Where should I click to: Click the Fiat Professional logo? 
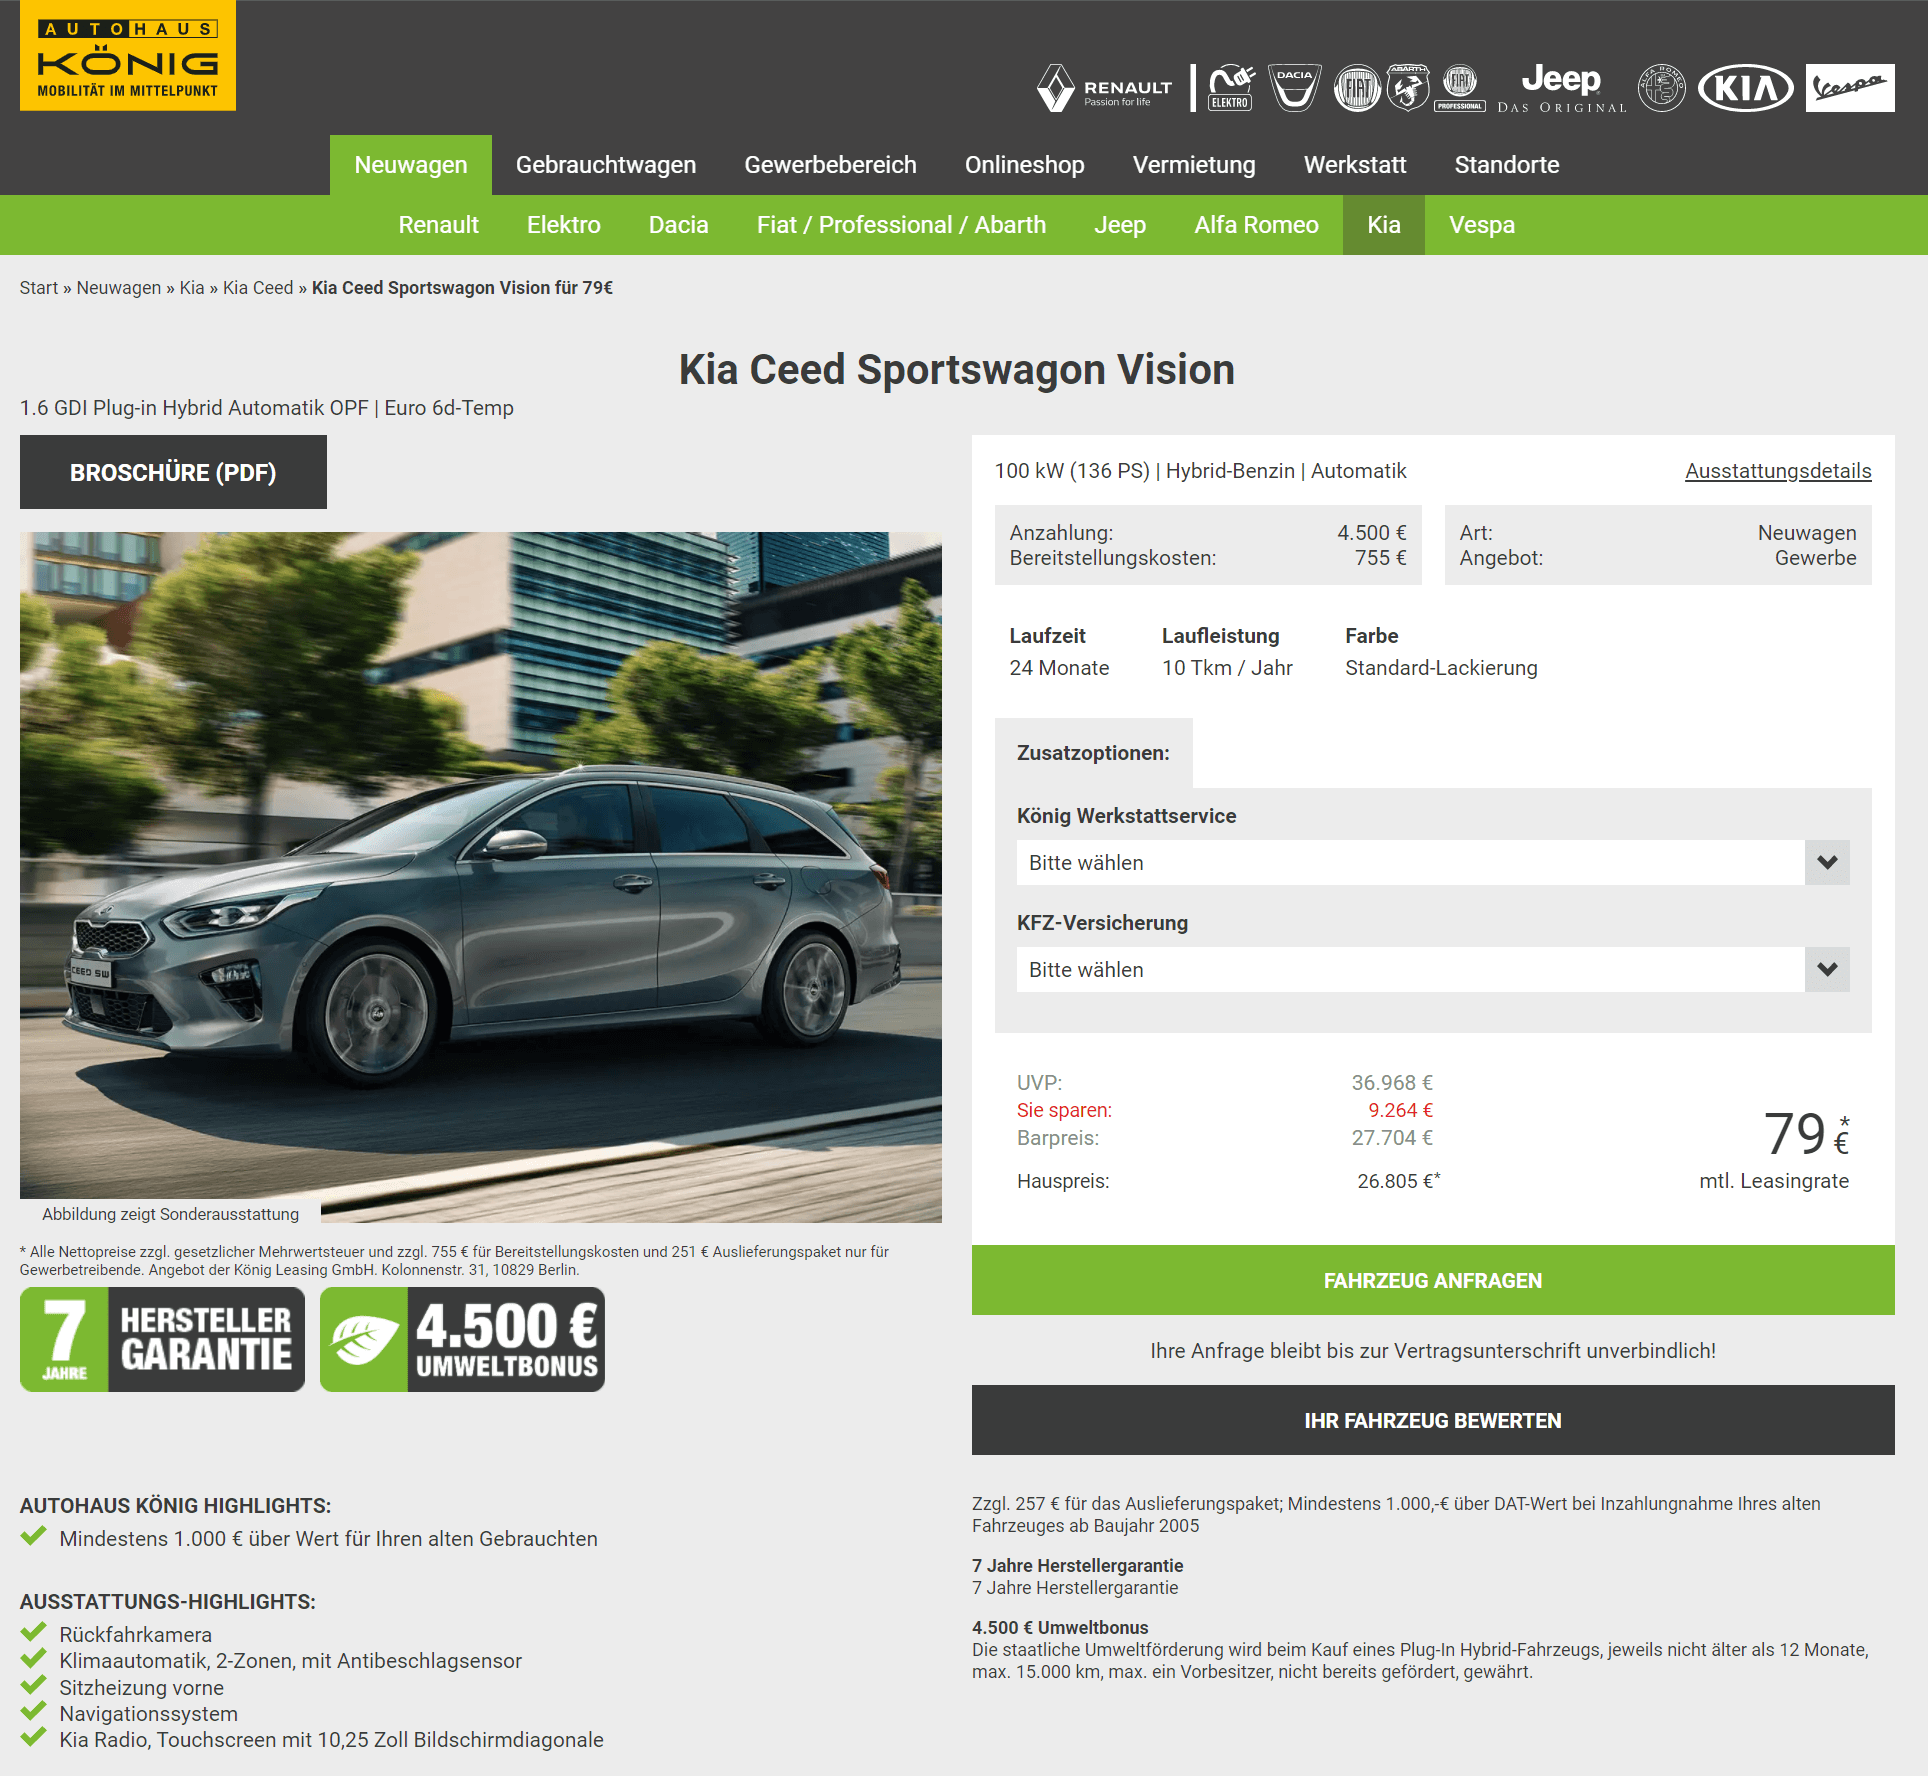1460,88
